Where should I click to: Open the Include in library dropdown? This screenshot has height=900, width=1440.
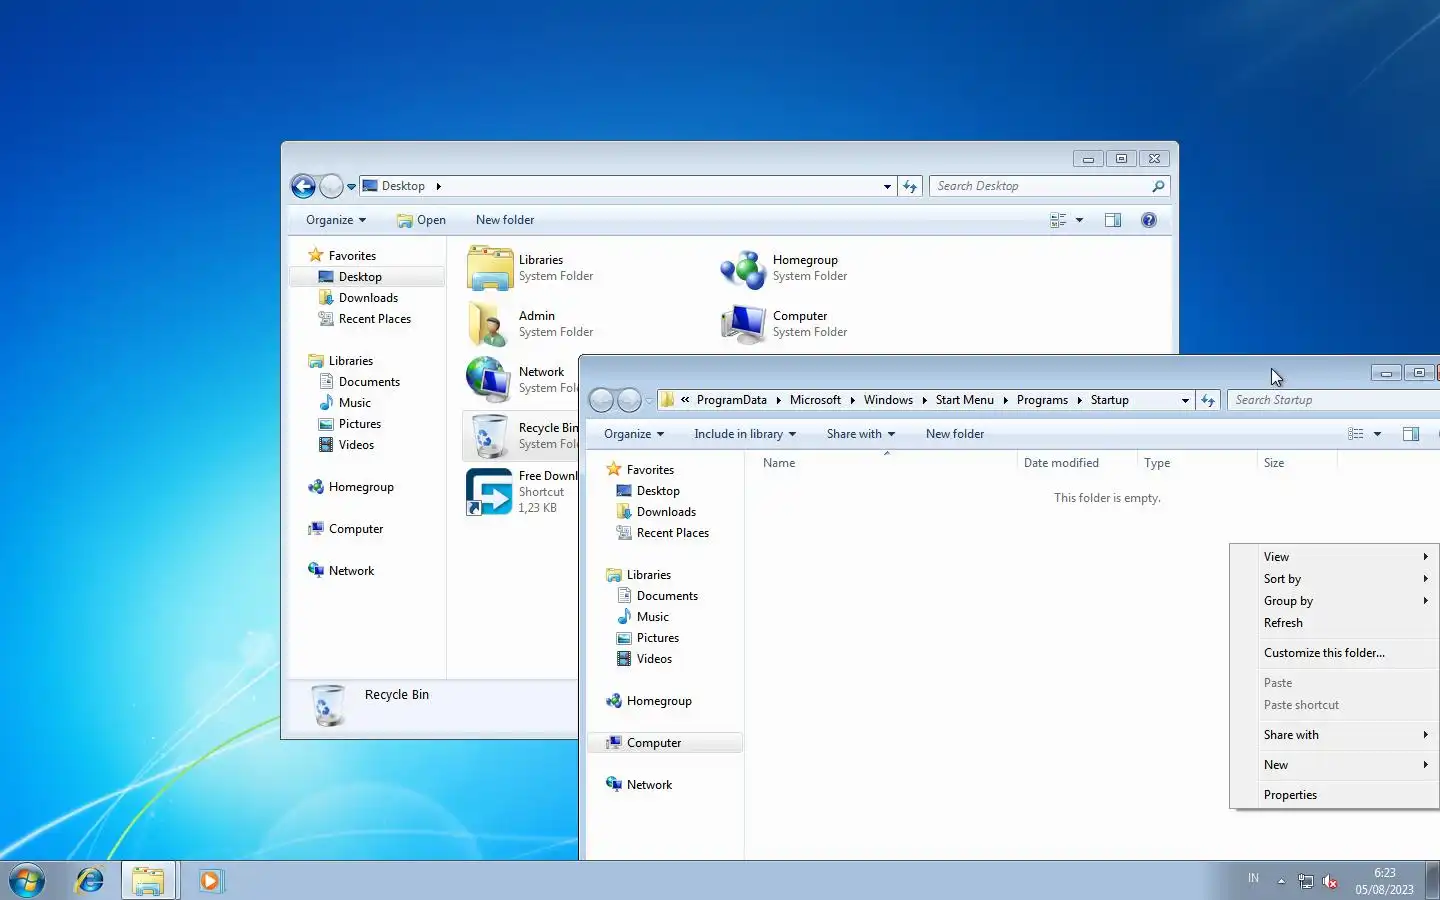[x=745, y=434]
